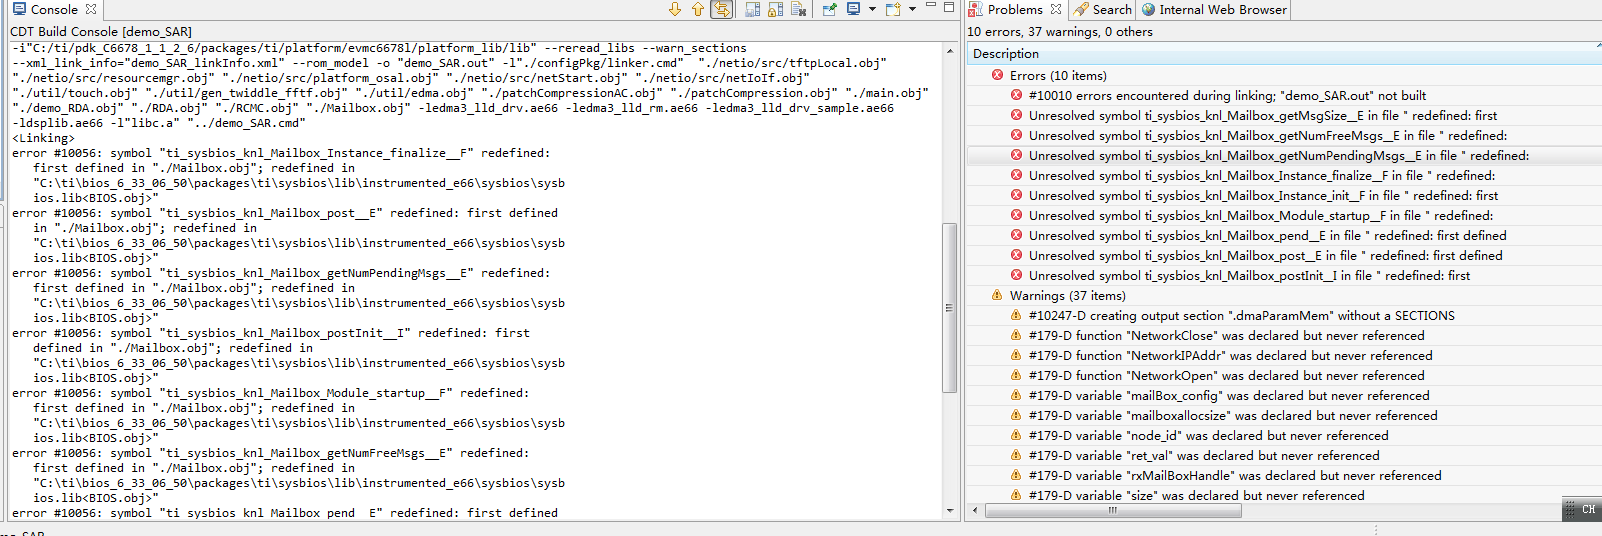Jump to previous error with up arrow icon
This screenshot has height=536, width=1602.
[x=698, y=9]
